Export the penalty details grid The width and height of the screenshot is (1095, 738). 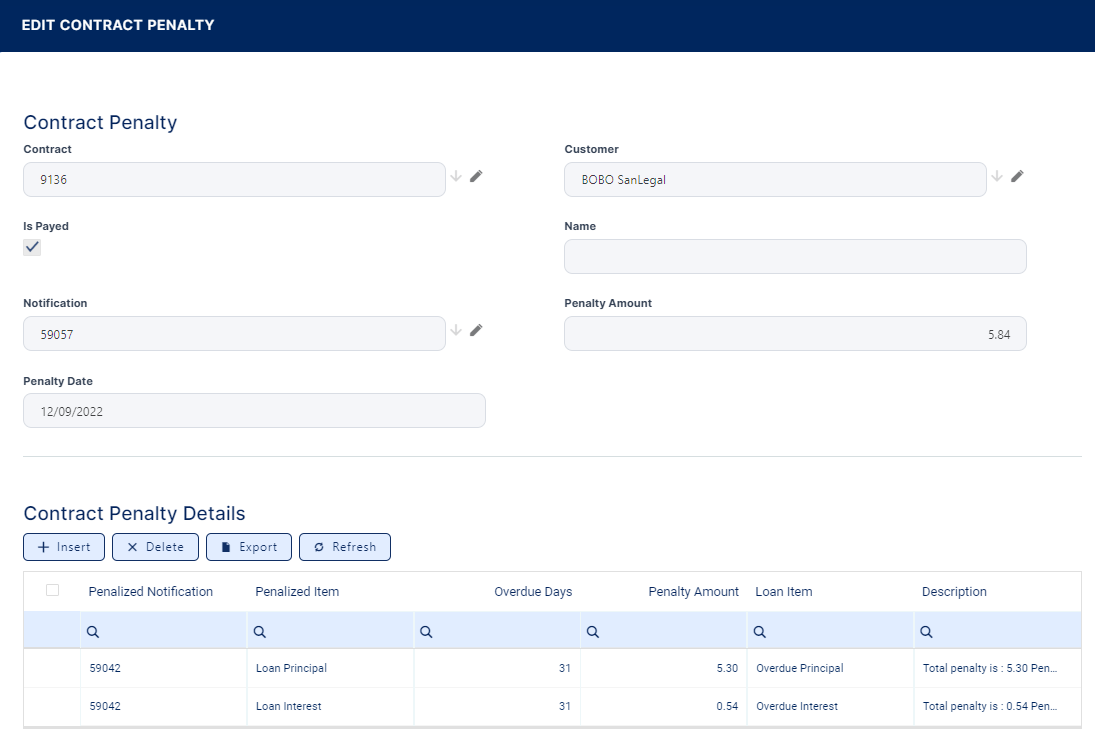coord(249,547)
